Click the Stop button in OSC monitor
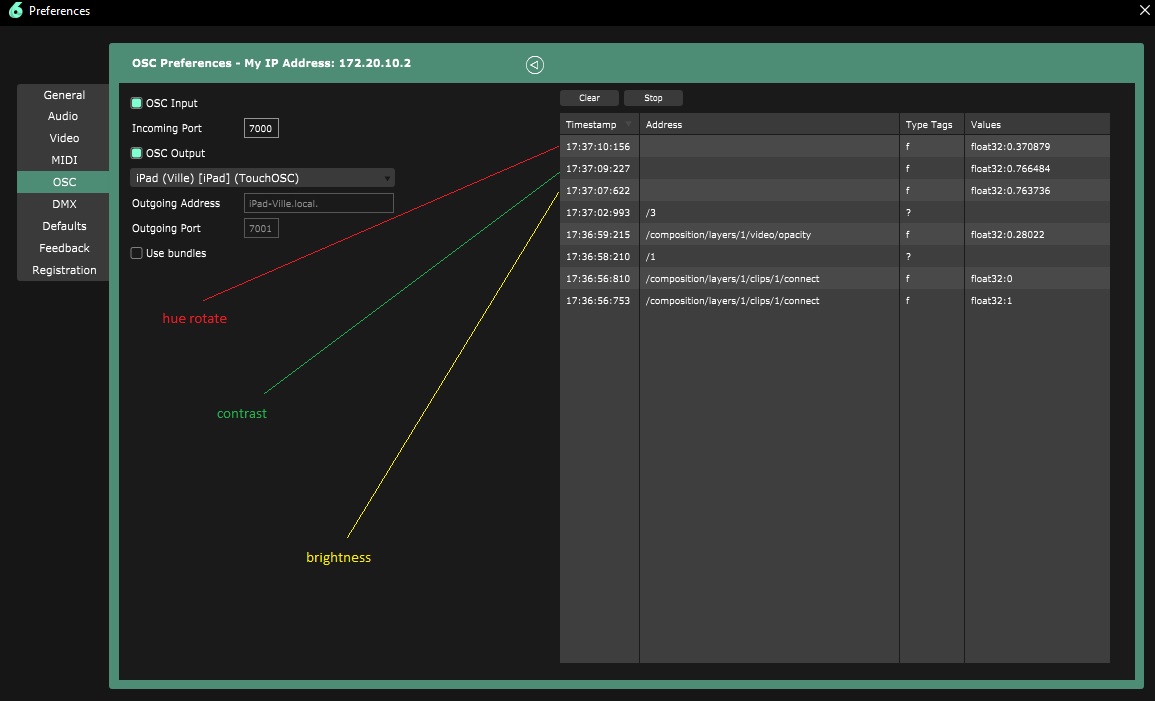This screenshot has width=1155, height=701. (653, 98)
